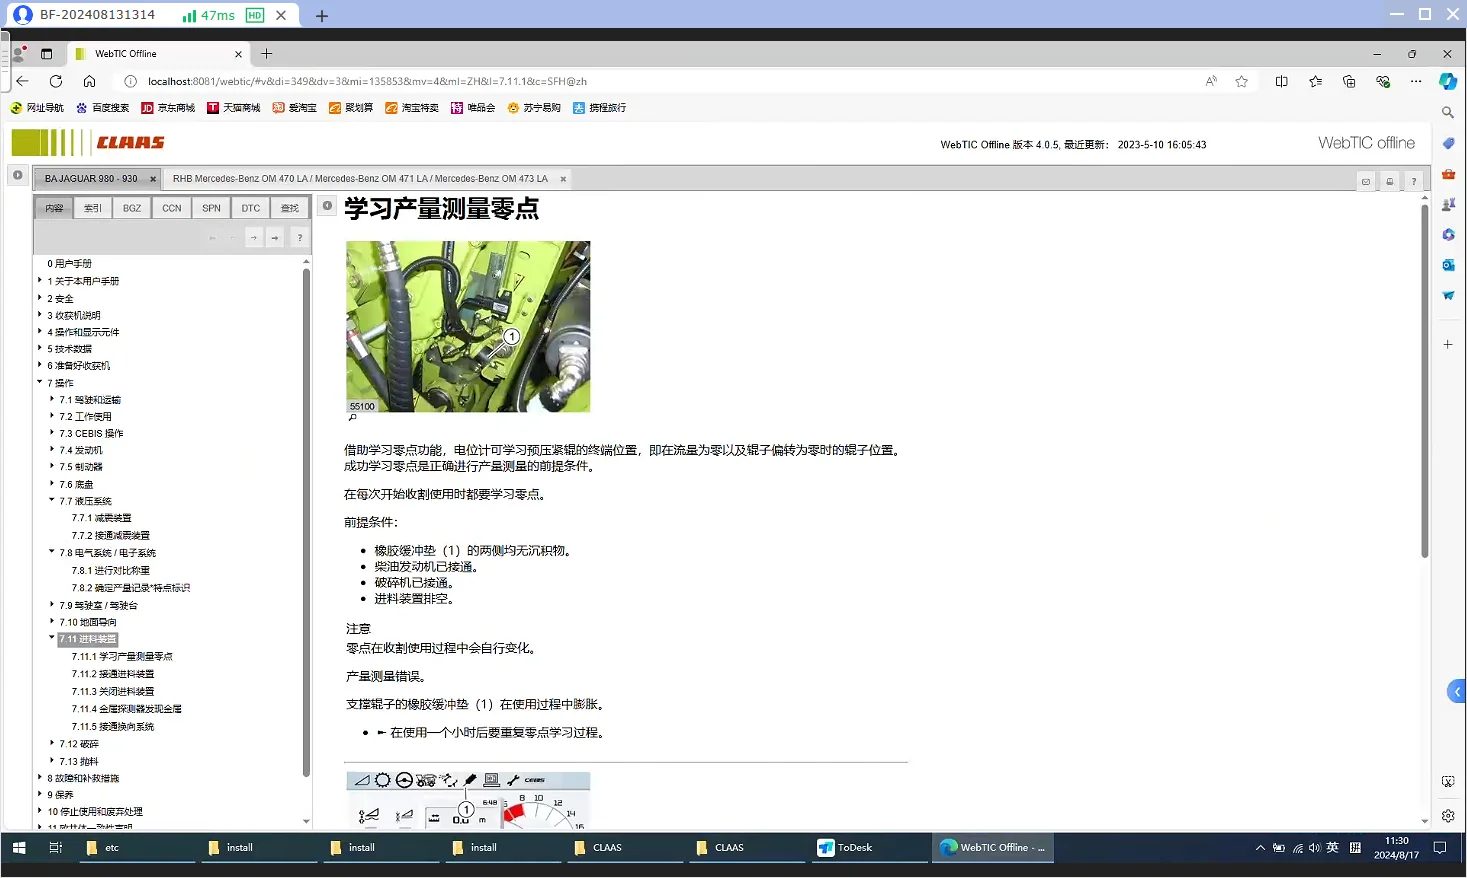Click the hydraulic photo thumbnail 55100

pos(468,326)
